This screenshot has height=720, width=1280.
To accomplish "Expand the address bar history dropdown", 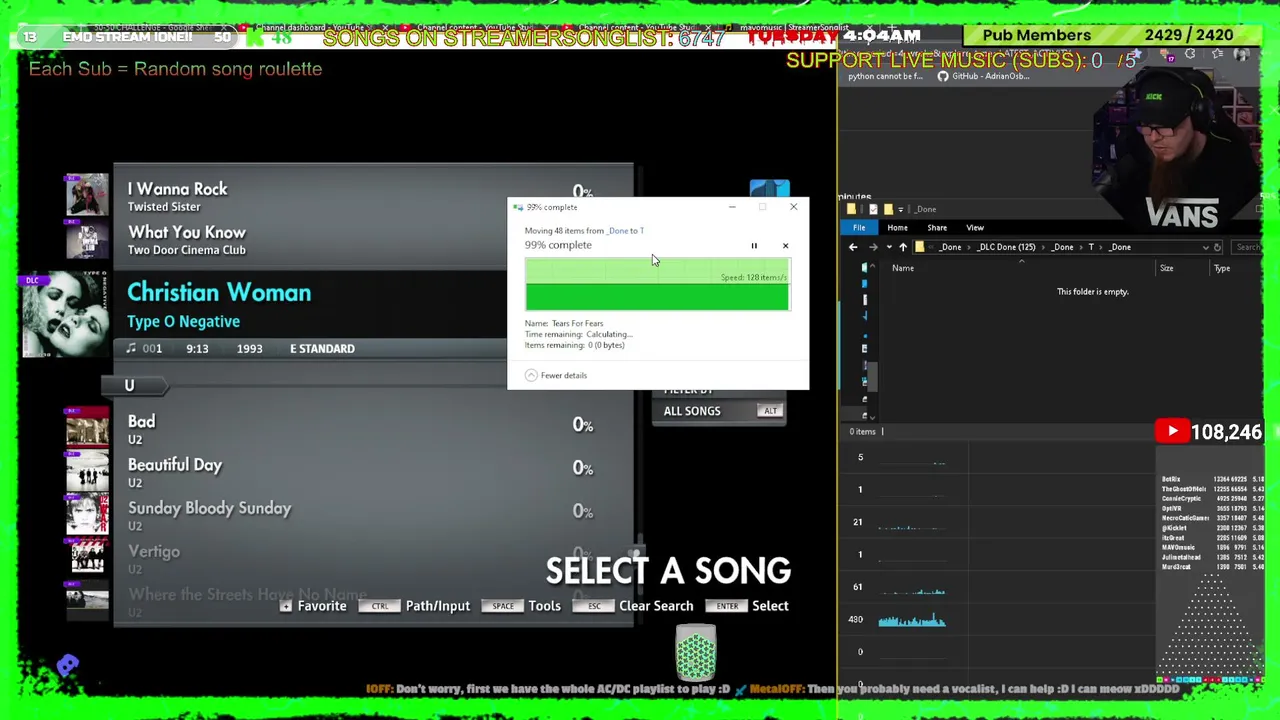I will [x=1205, y=247].
